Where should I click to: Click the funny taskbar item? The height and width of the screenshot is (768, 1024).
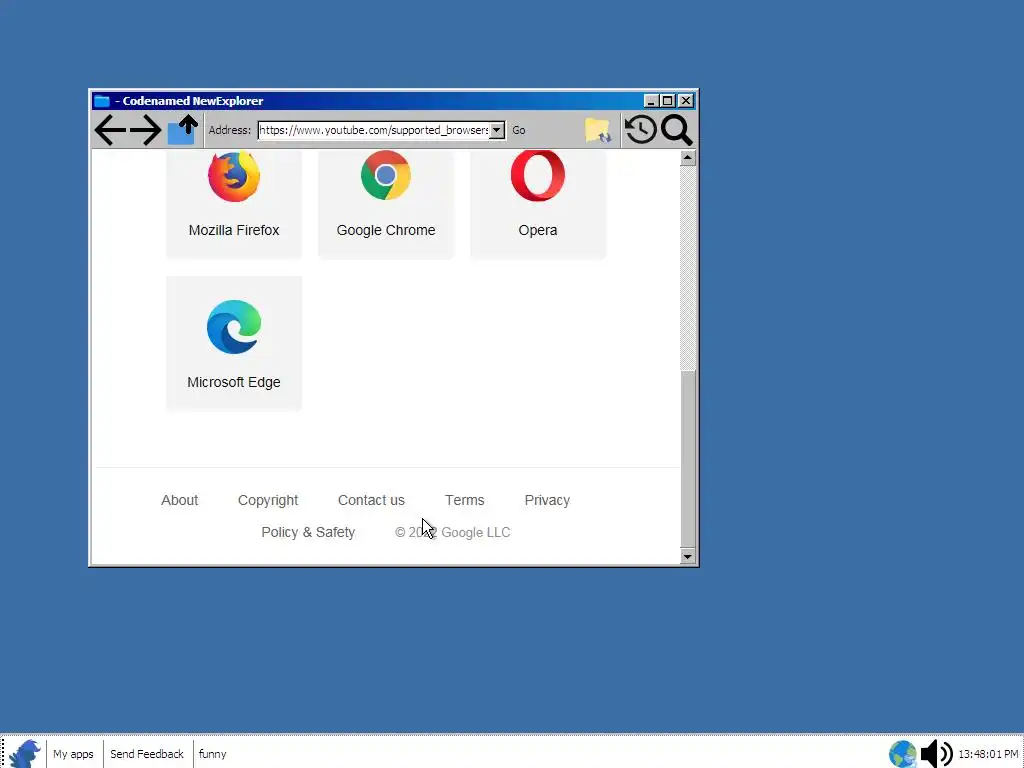click(x=212, y=754)
